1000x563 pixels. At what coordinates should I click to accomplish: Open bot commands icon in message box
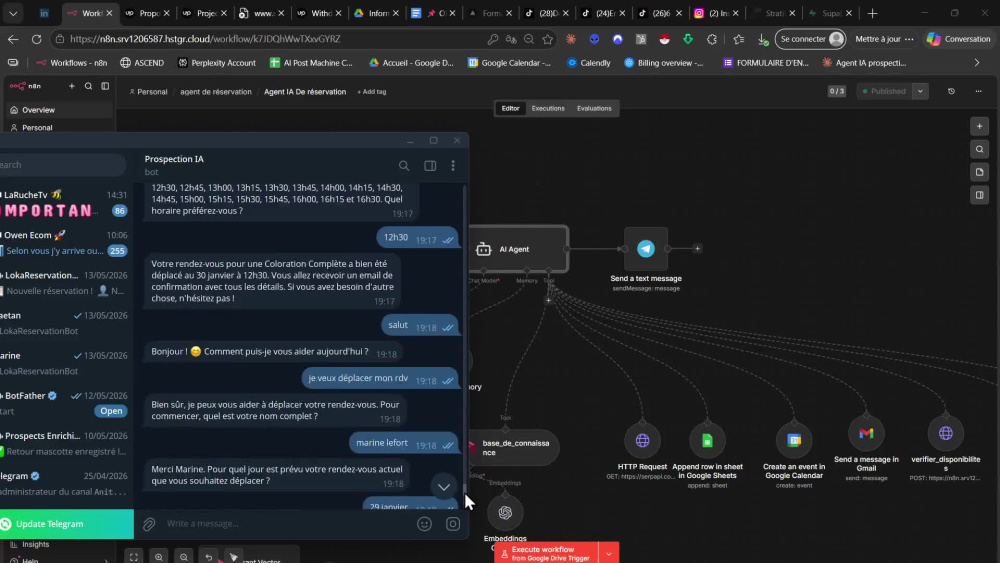click(x=453, y=524)
